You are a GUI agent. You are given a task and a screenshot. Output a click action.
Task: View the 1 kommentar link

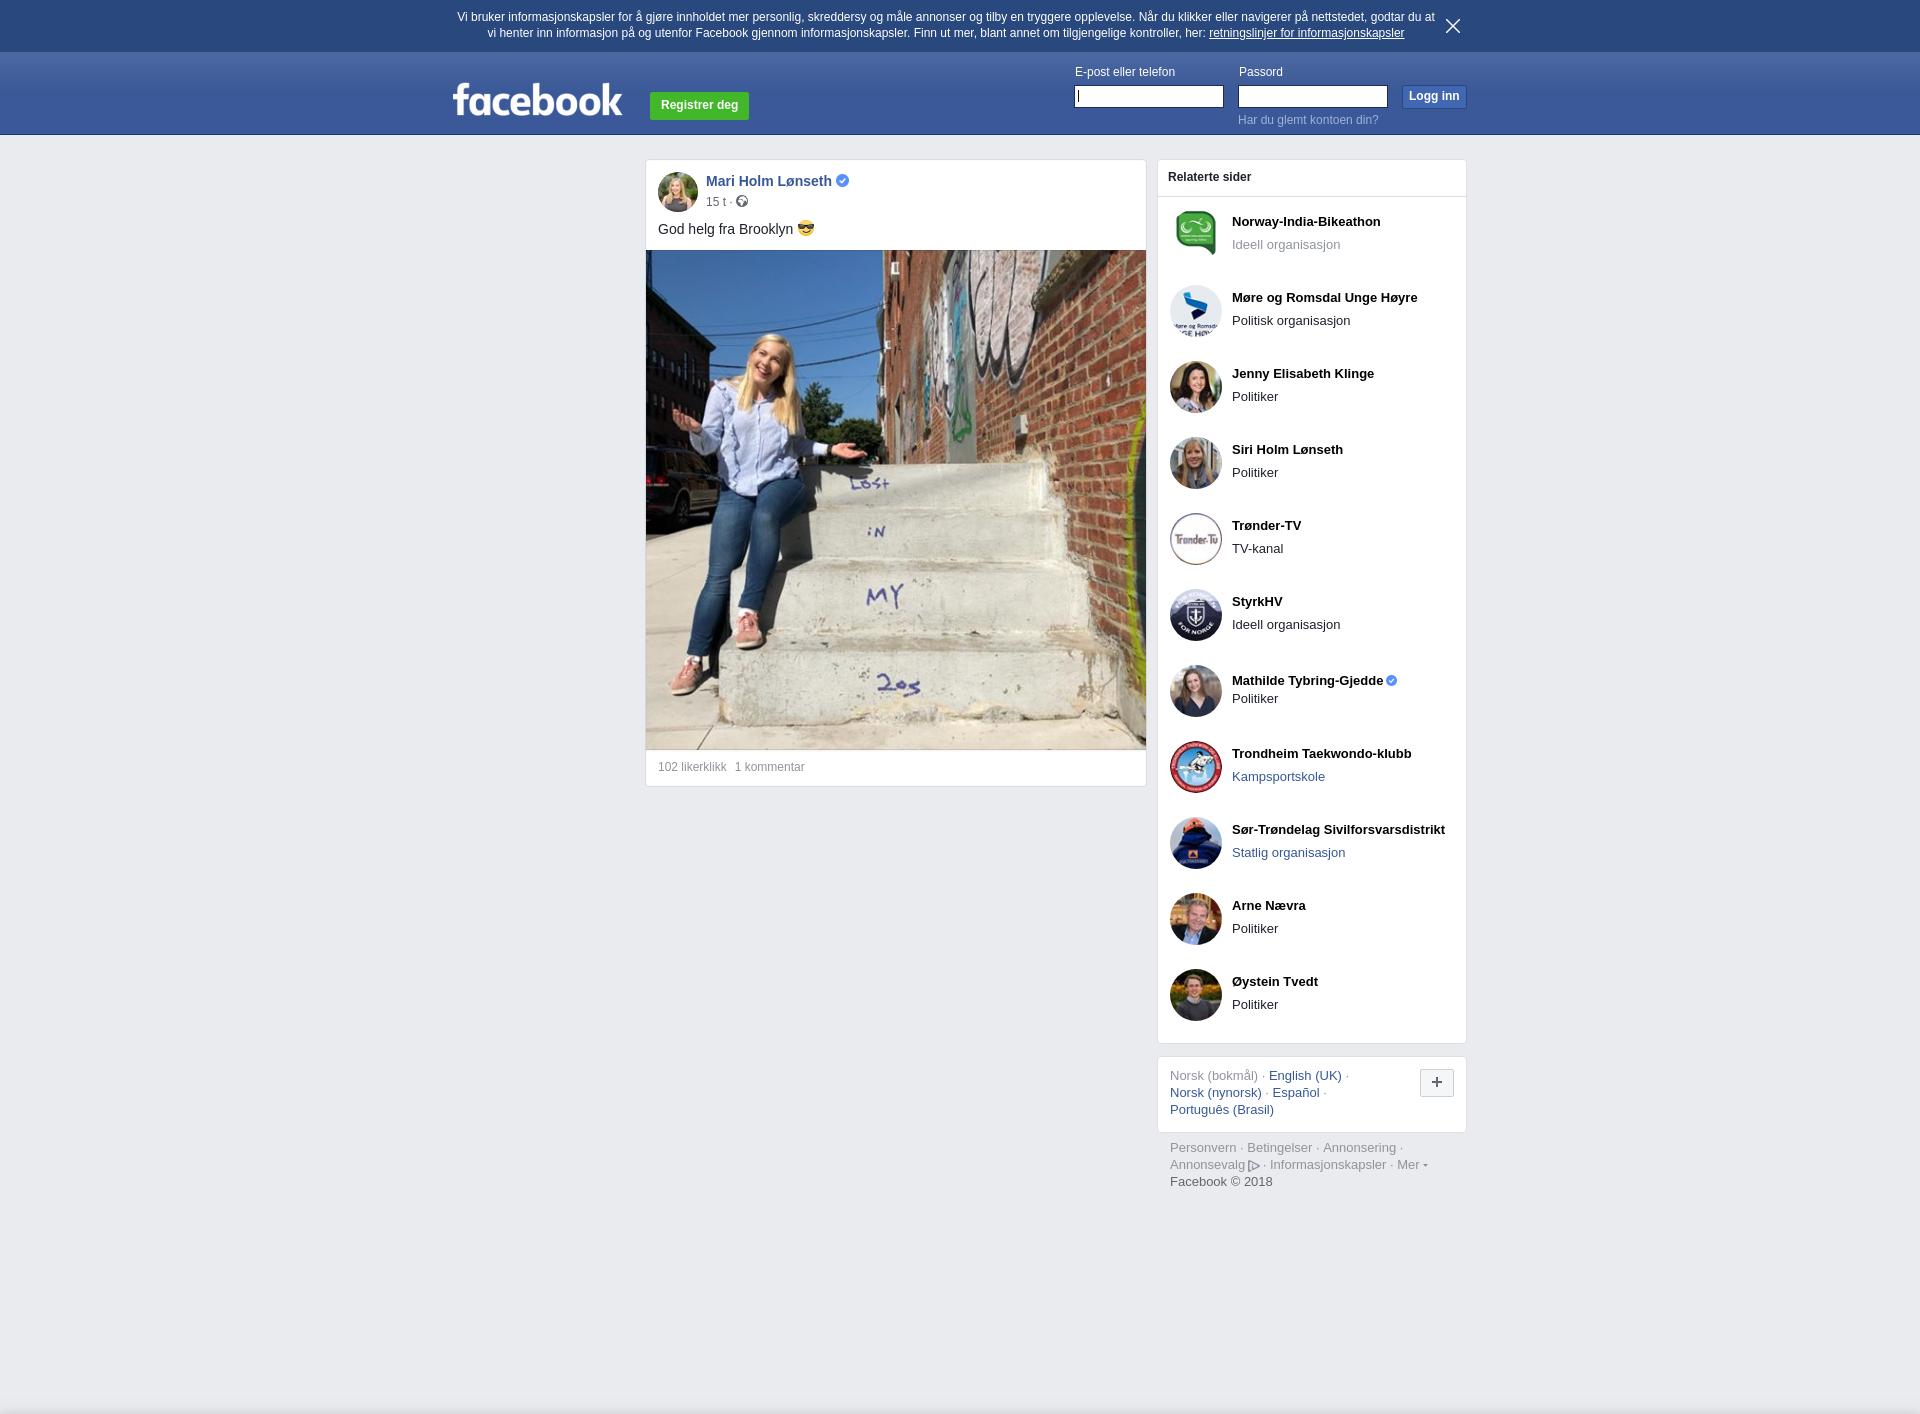(x=769, y=767)
